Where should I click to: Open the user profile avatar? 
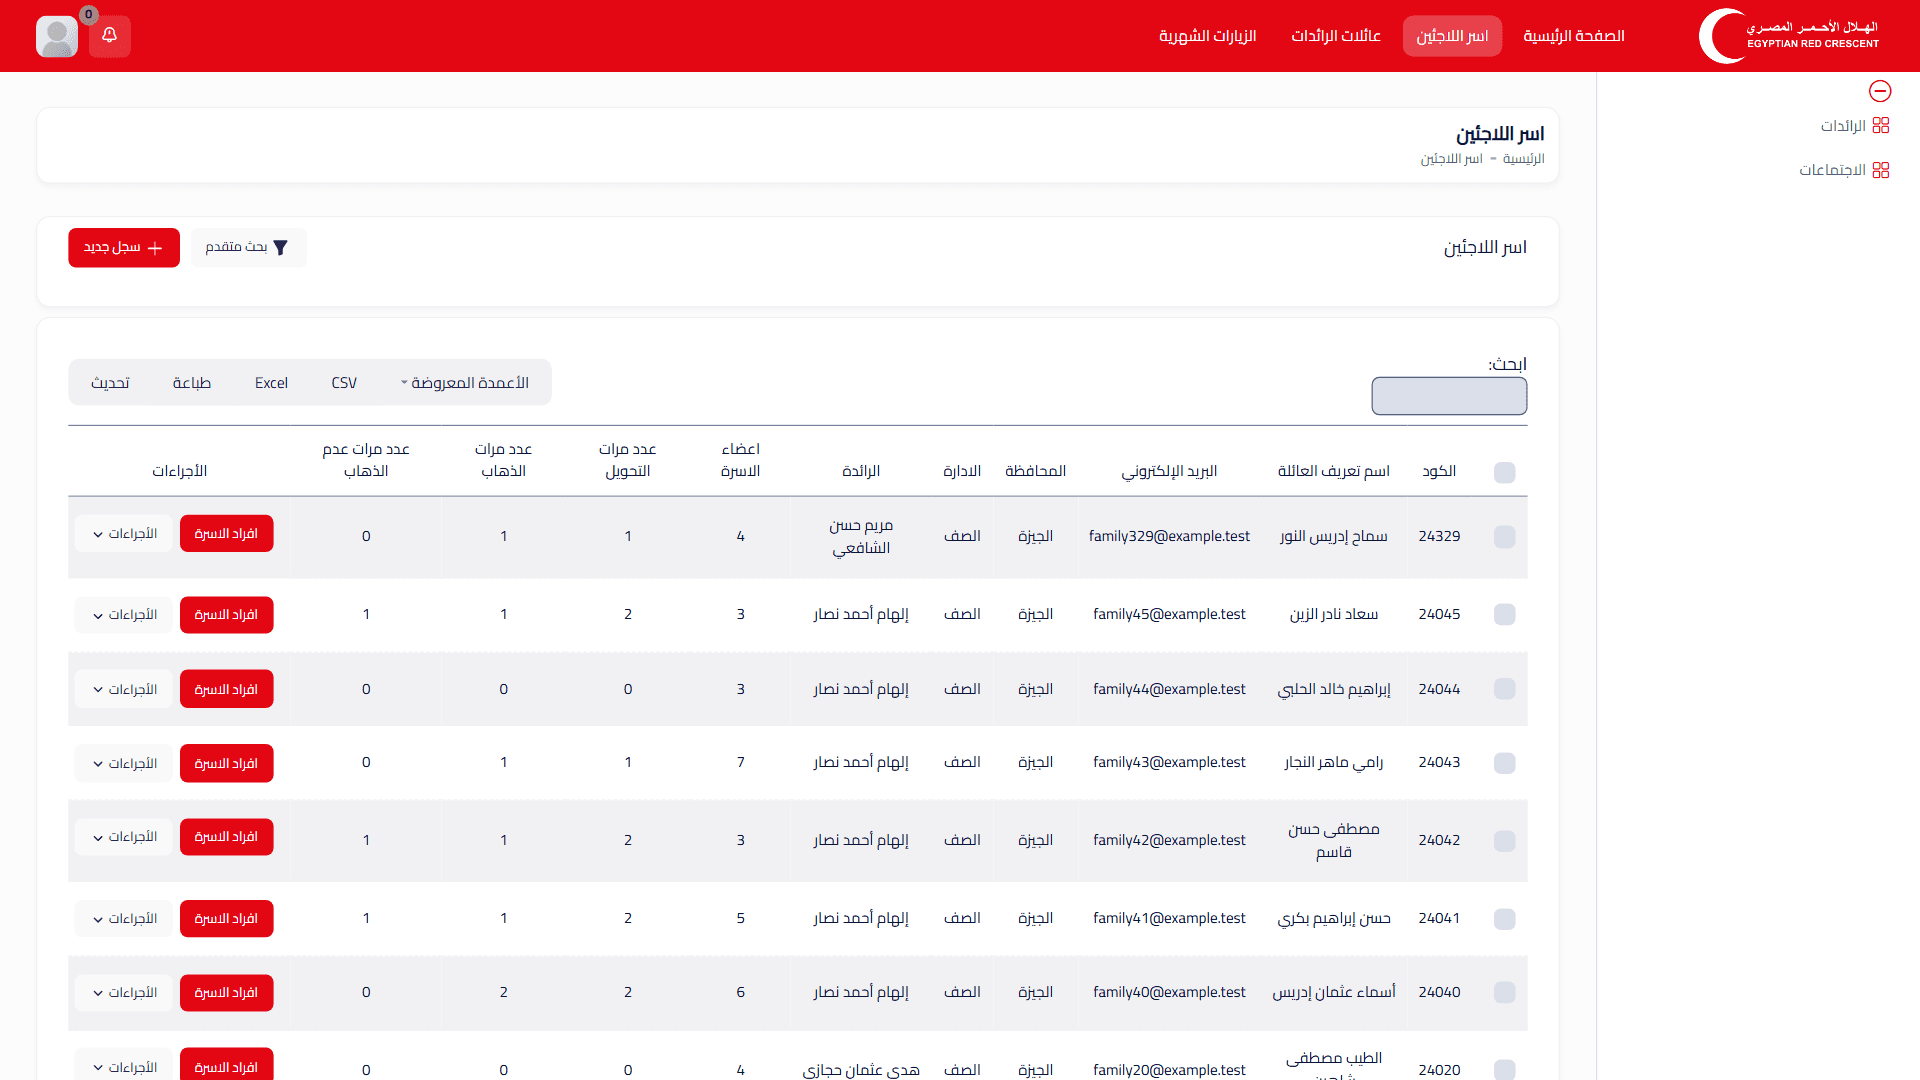[57, 37]
